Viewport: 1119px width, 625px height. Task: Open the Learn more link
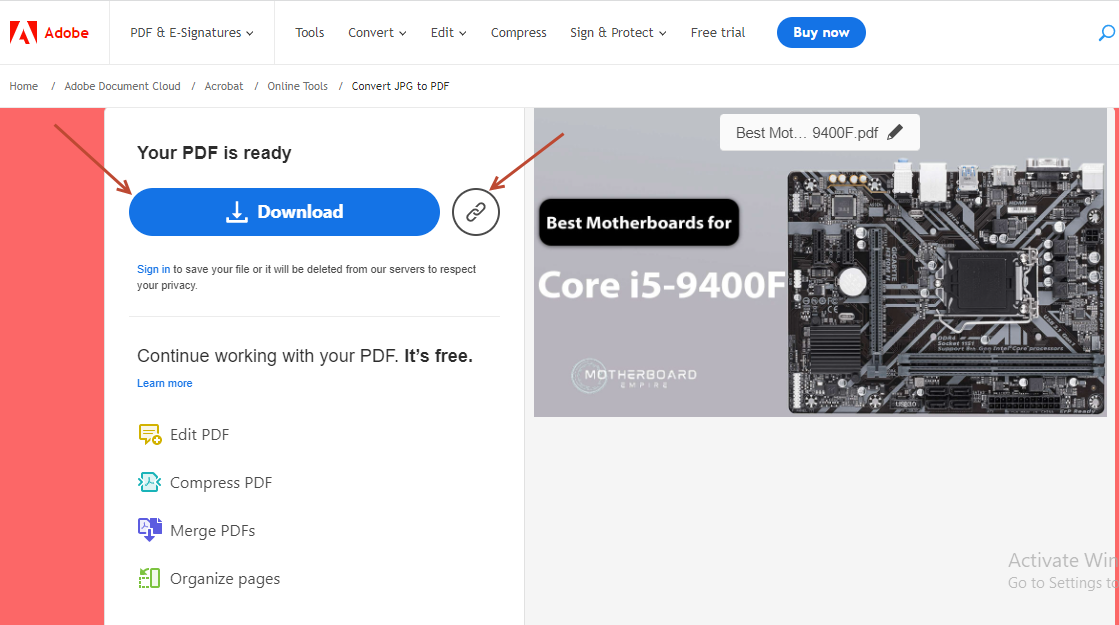point(165,383)
